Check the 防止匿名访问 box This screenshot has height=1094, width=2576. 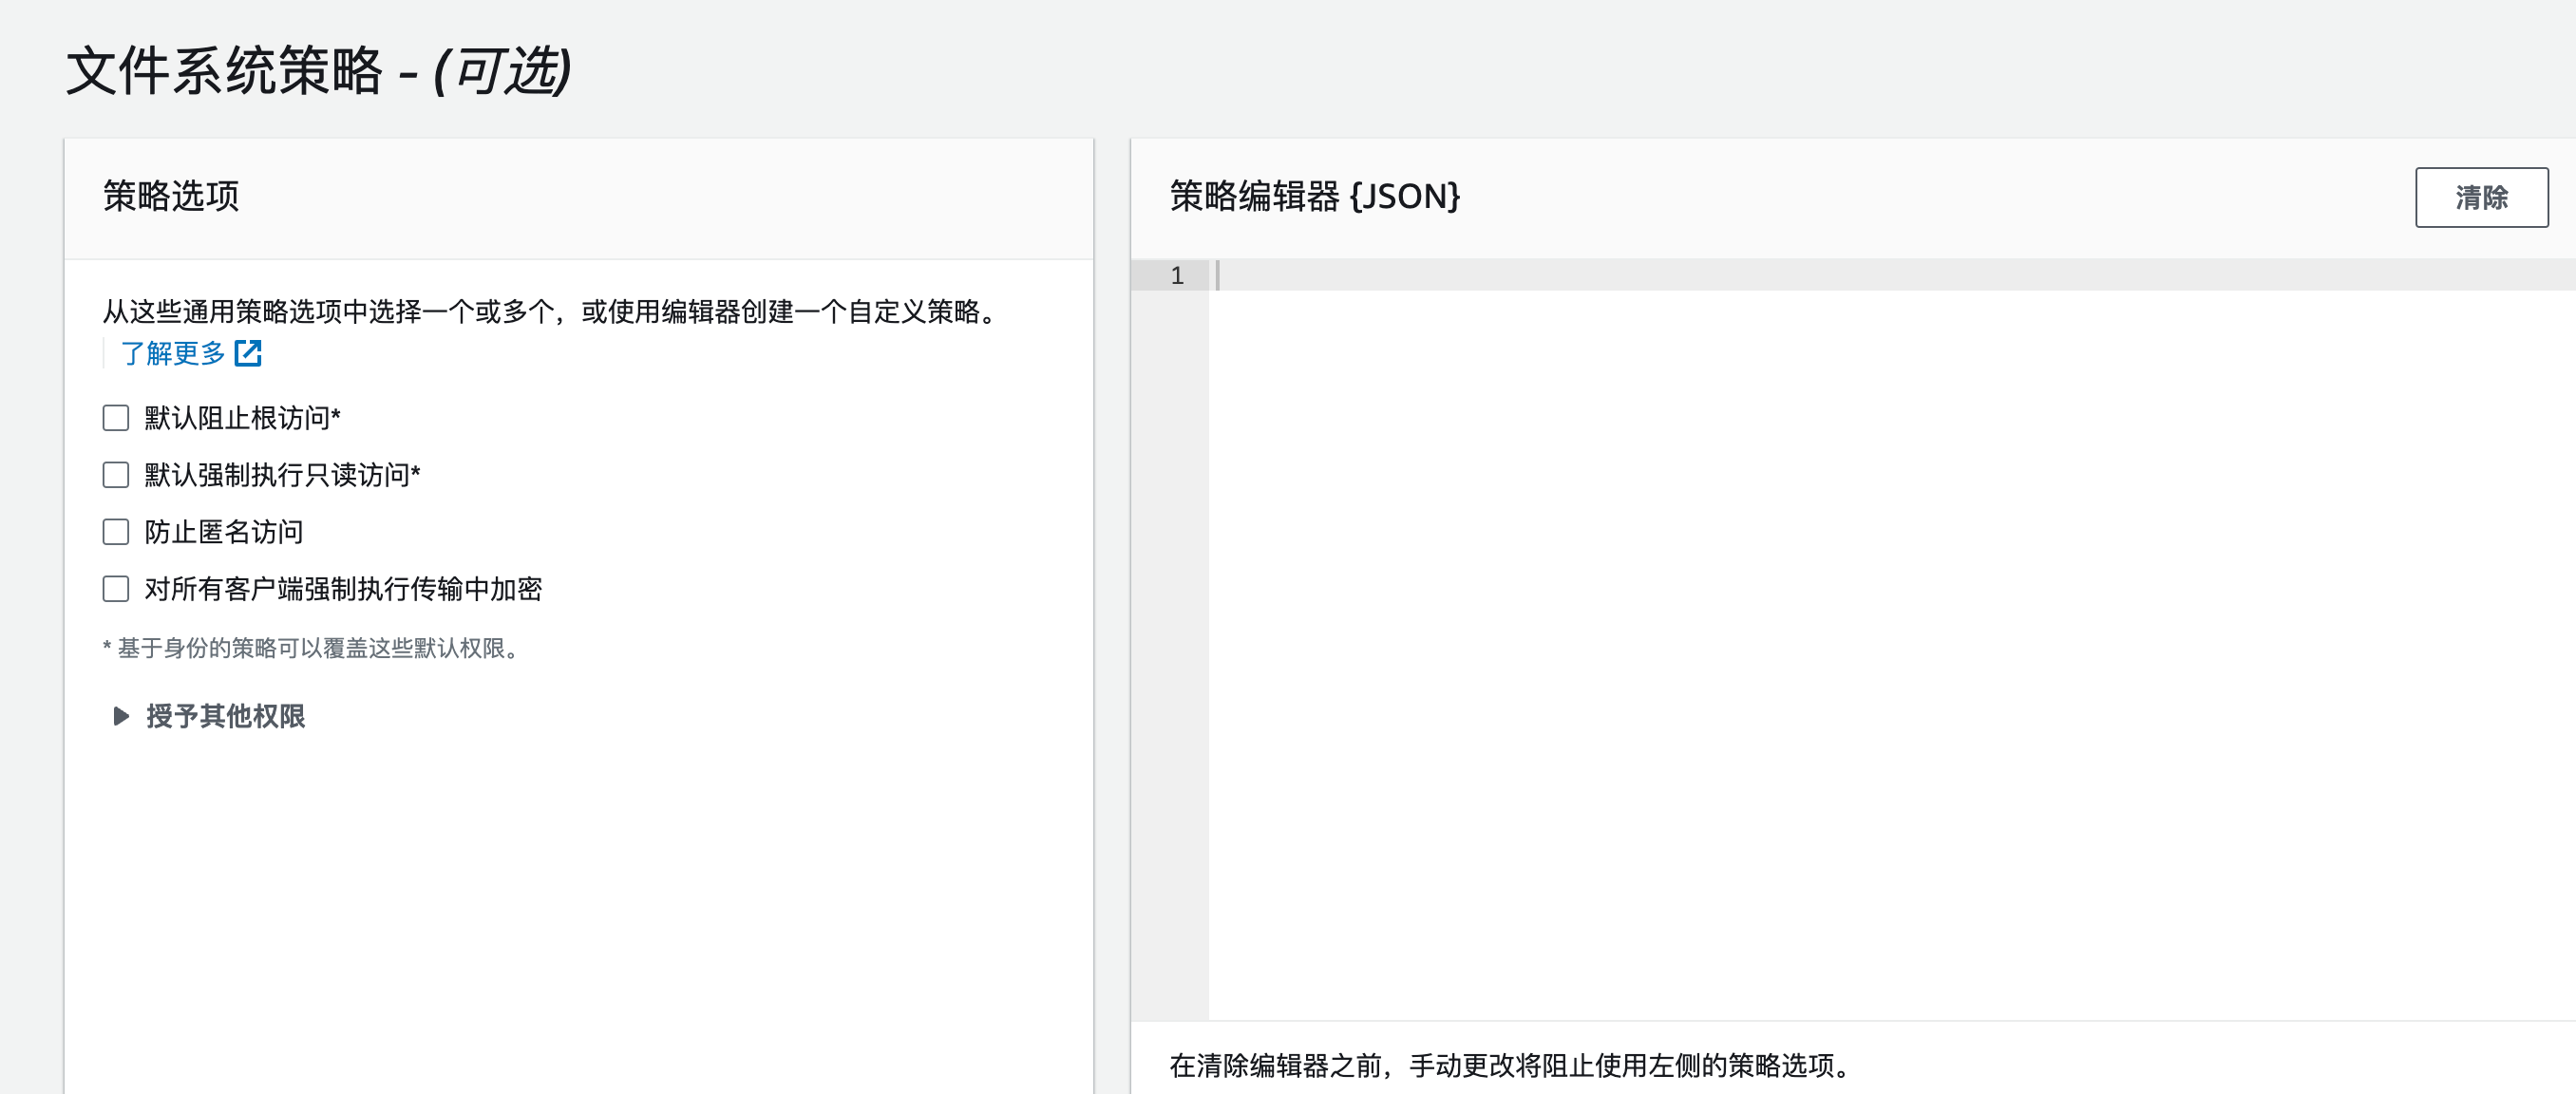coord(116,532)
